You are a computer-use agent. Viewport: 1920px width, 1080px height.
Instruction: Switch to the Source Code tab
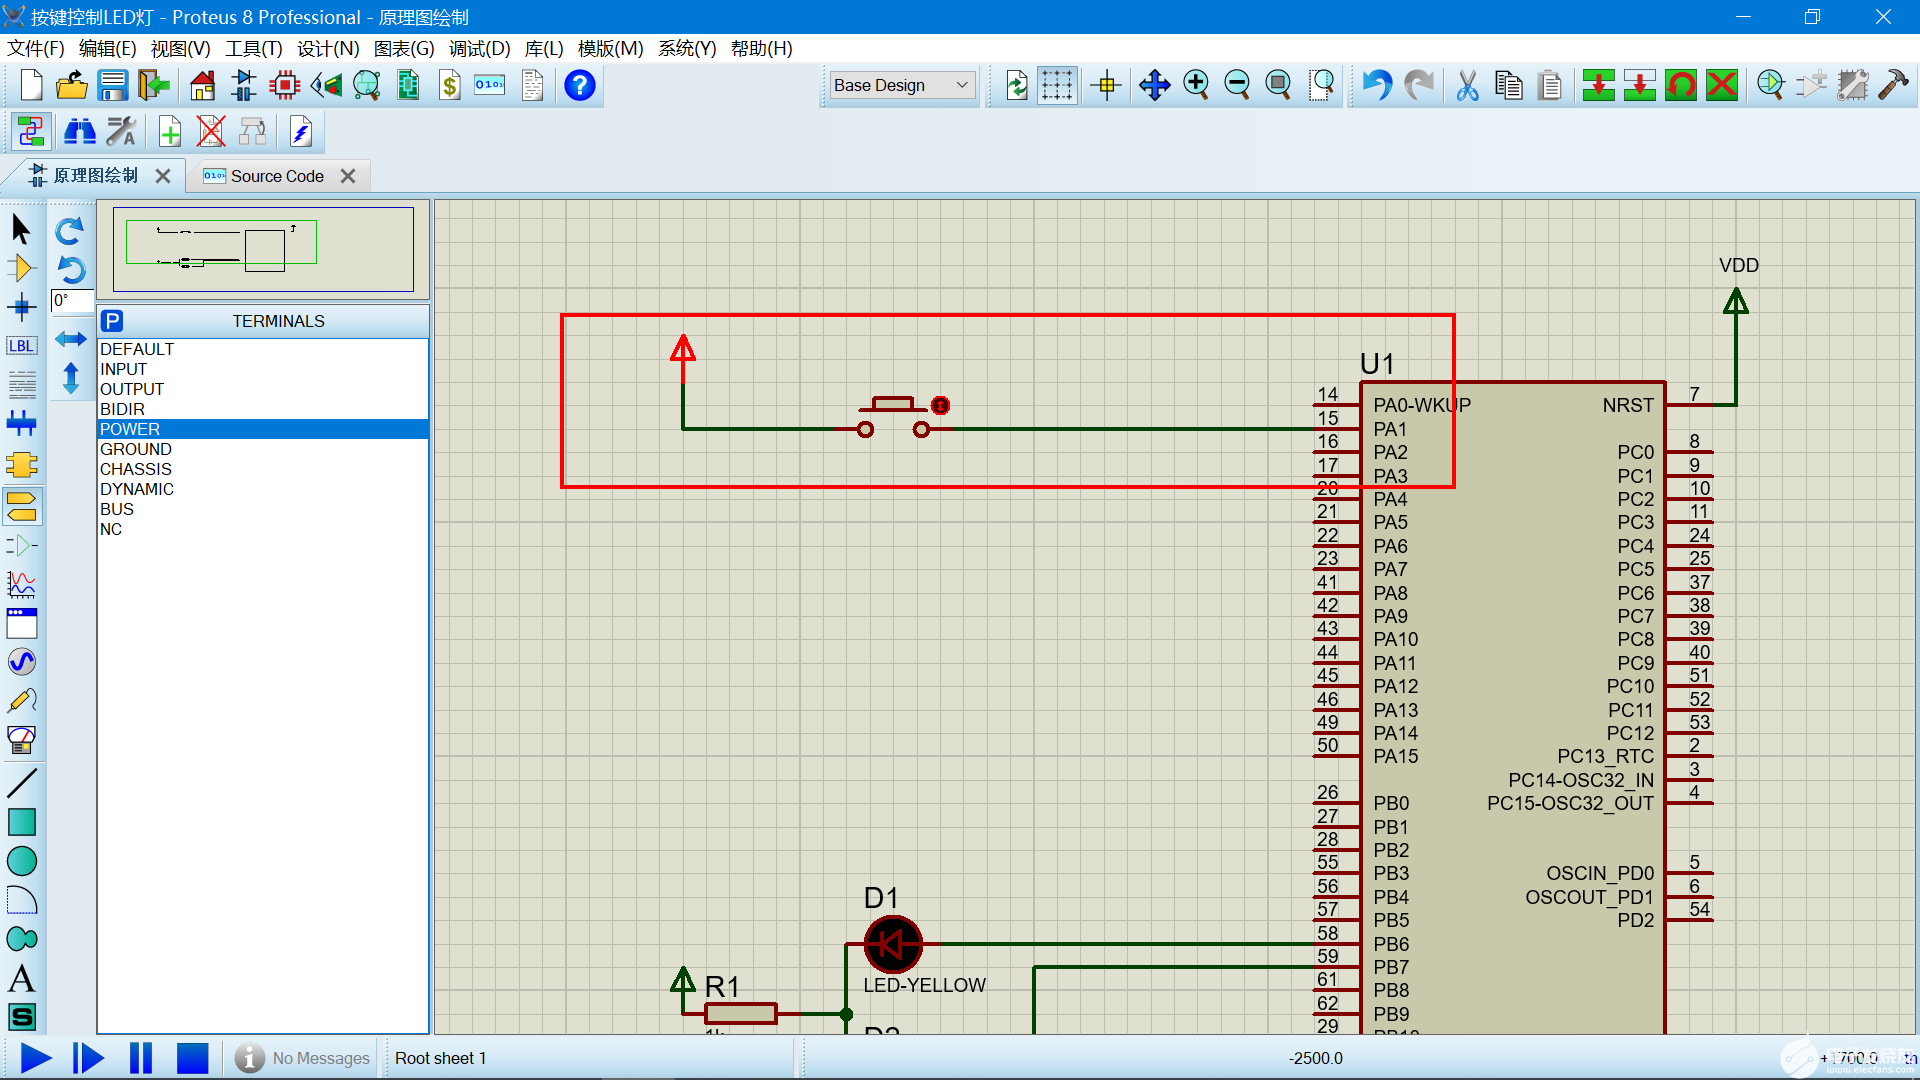click(277, 176)
